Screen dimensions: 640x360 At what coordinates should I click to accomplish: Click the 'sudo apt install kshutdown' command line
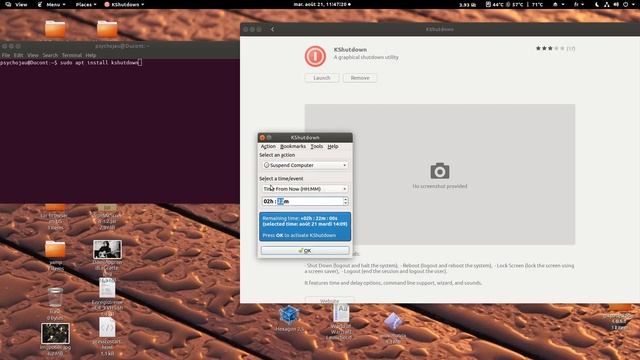click(x=100, y=63)
